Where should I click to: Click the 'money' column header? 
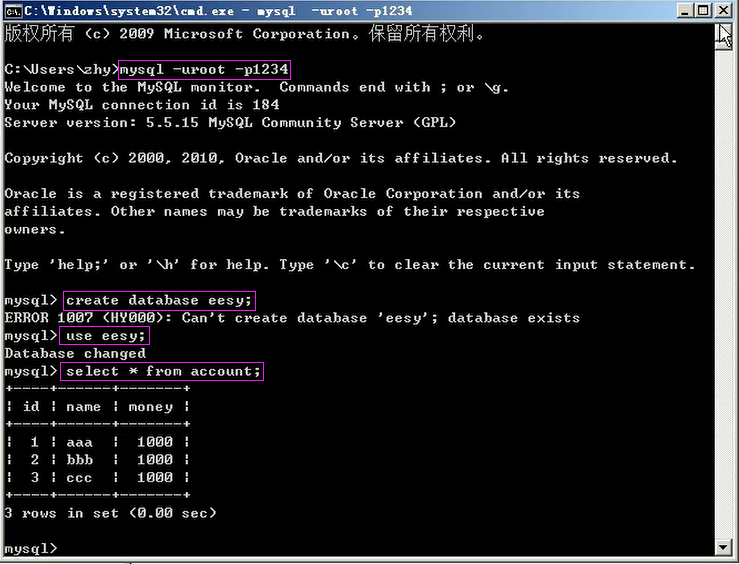click(150, 407)
